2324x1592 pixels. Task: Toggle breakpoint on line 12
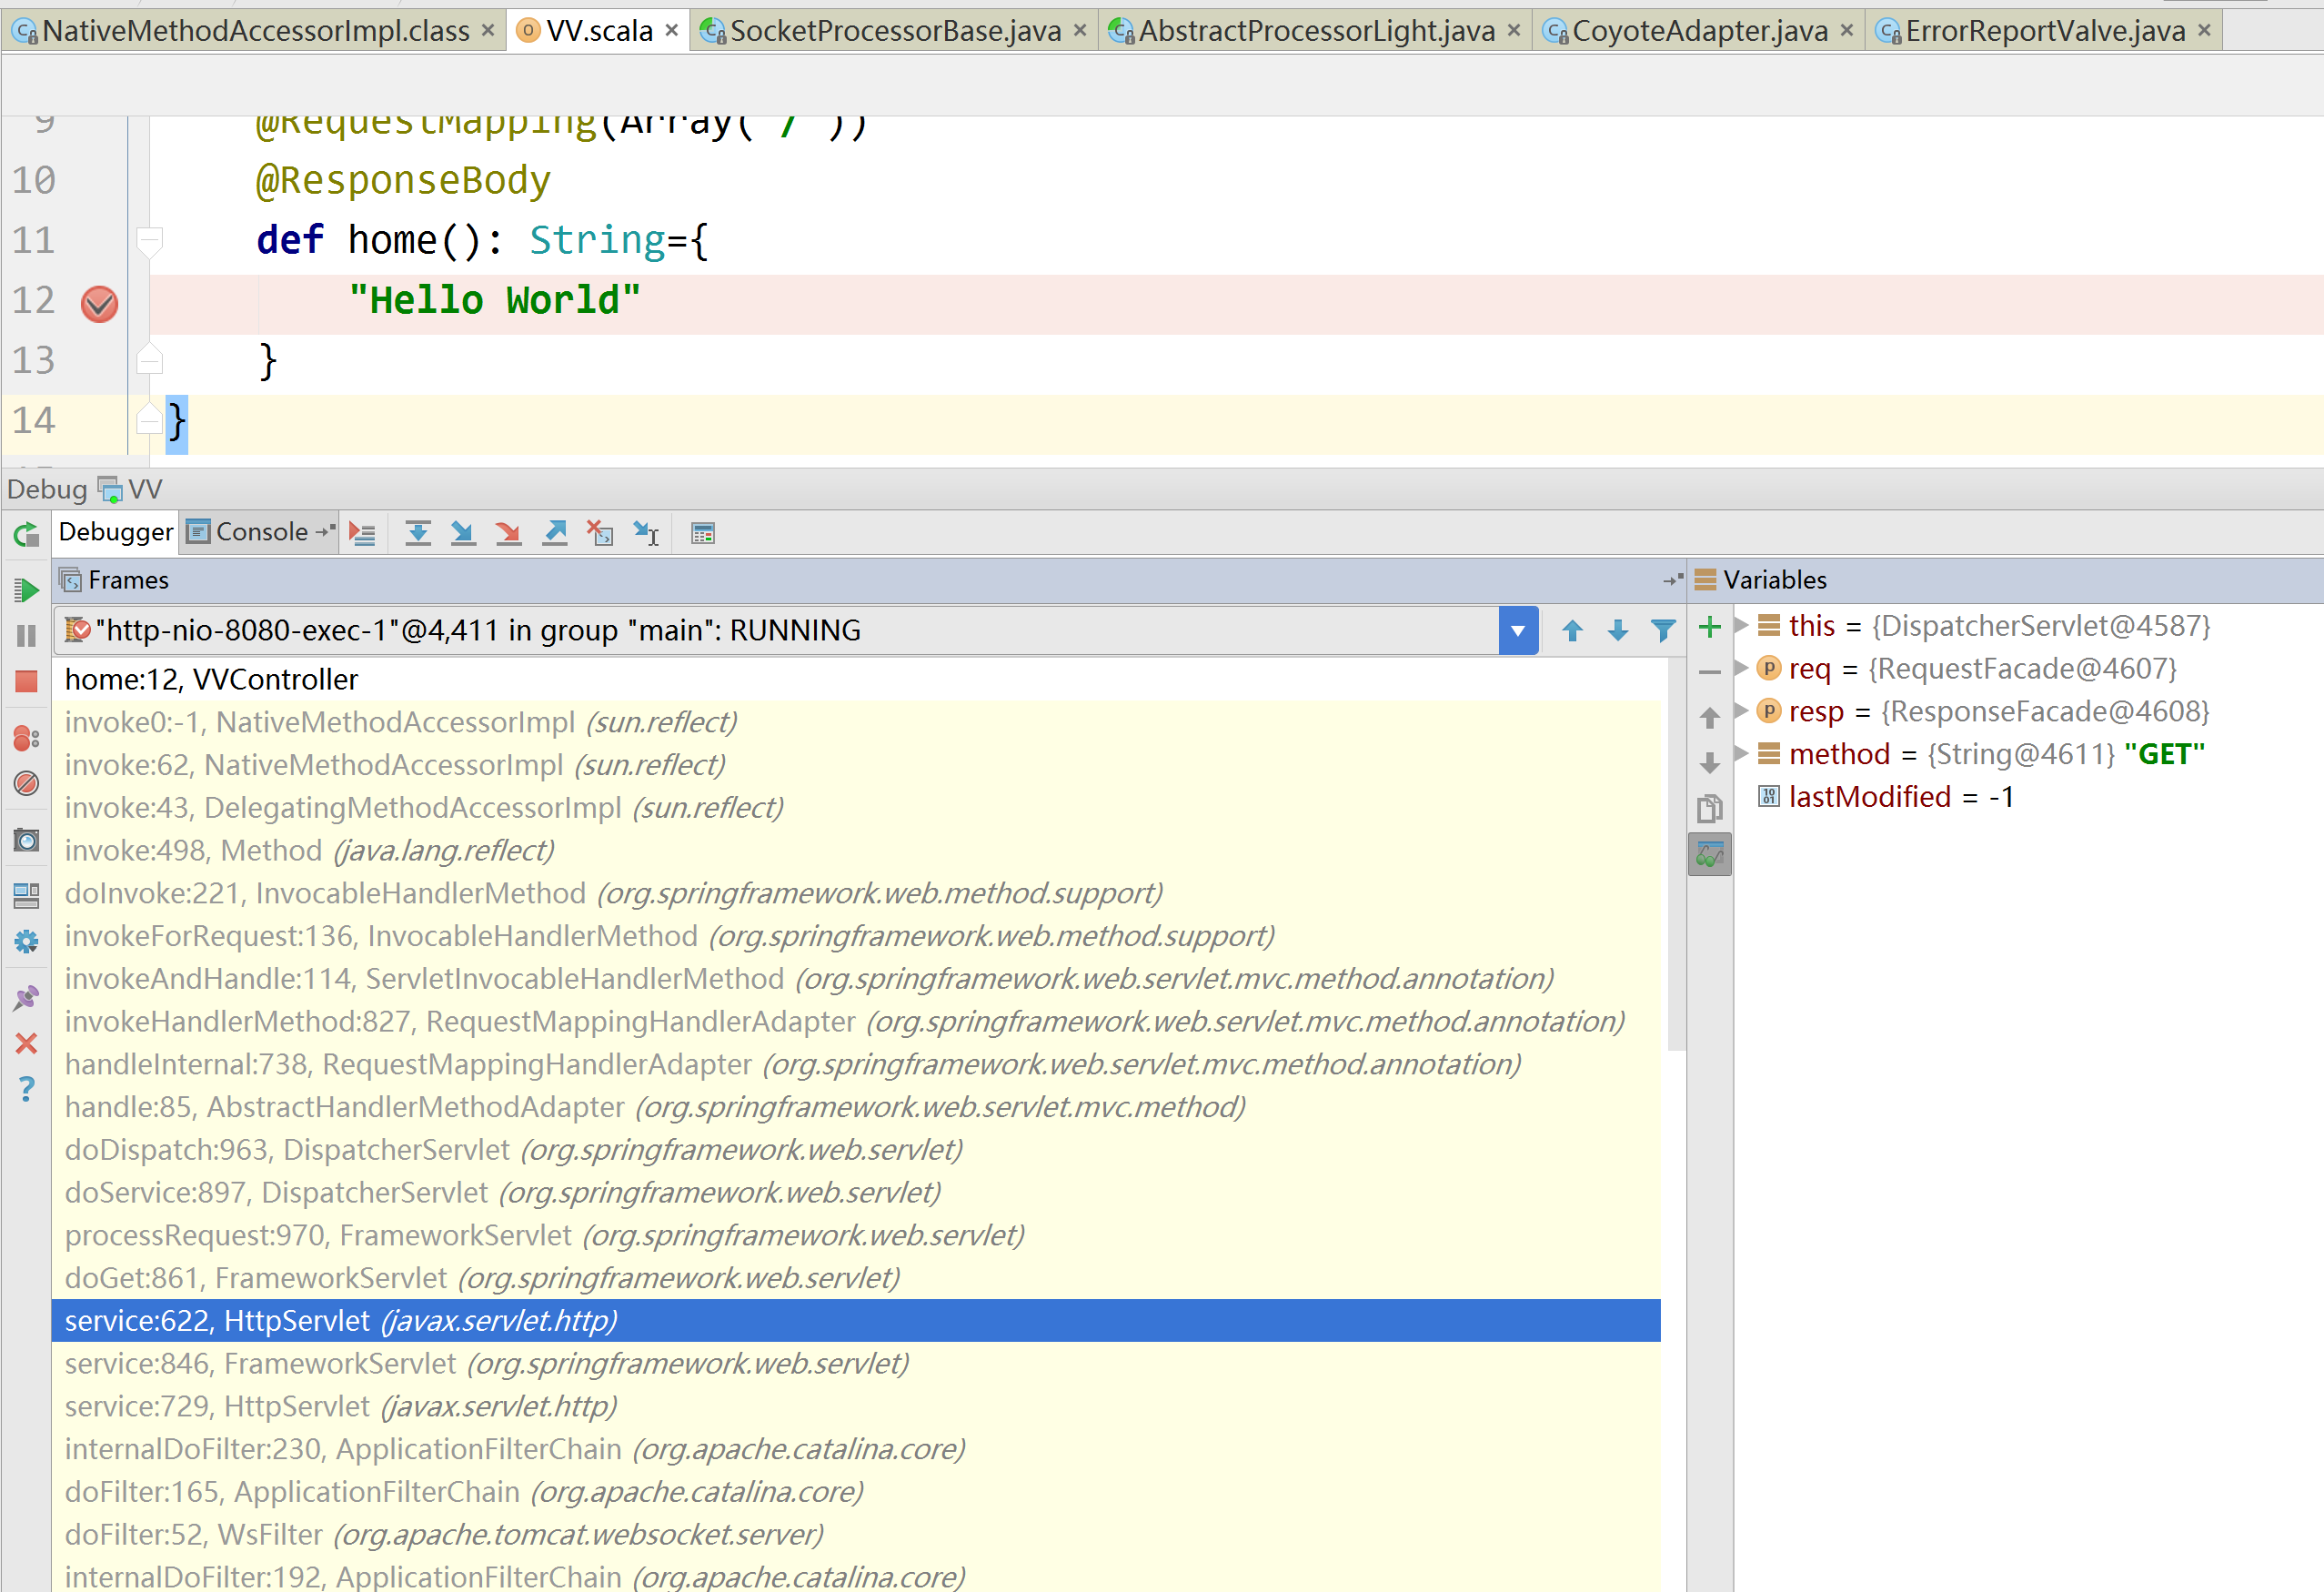[x=99, y=303]
